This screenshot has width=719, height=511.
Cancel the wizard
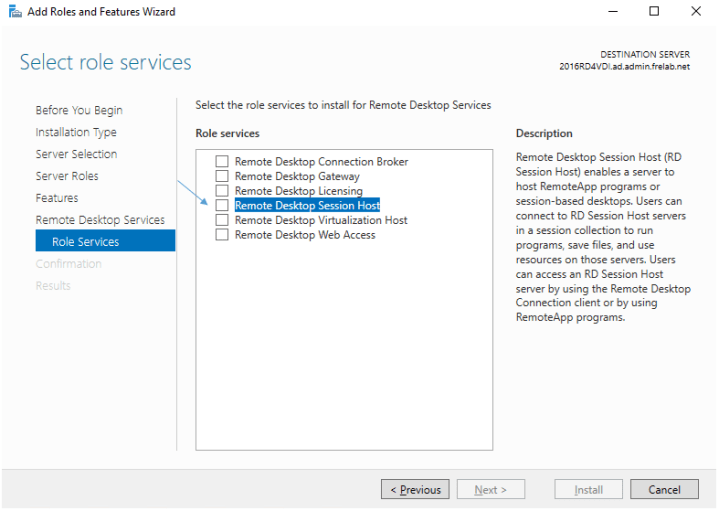click(664, 489)
